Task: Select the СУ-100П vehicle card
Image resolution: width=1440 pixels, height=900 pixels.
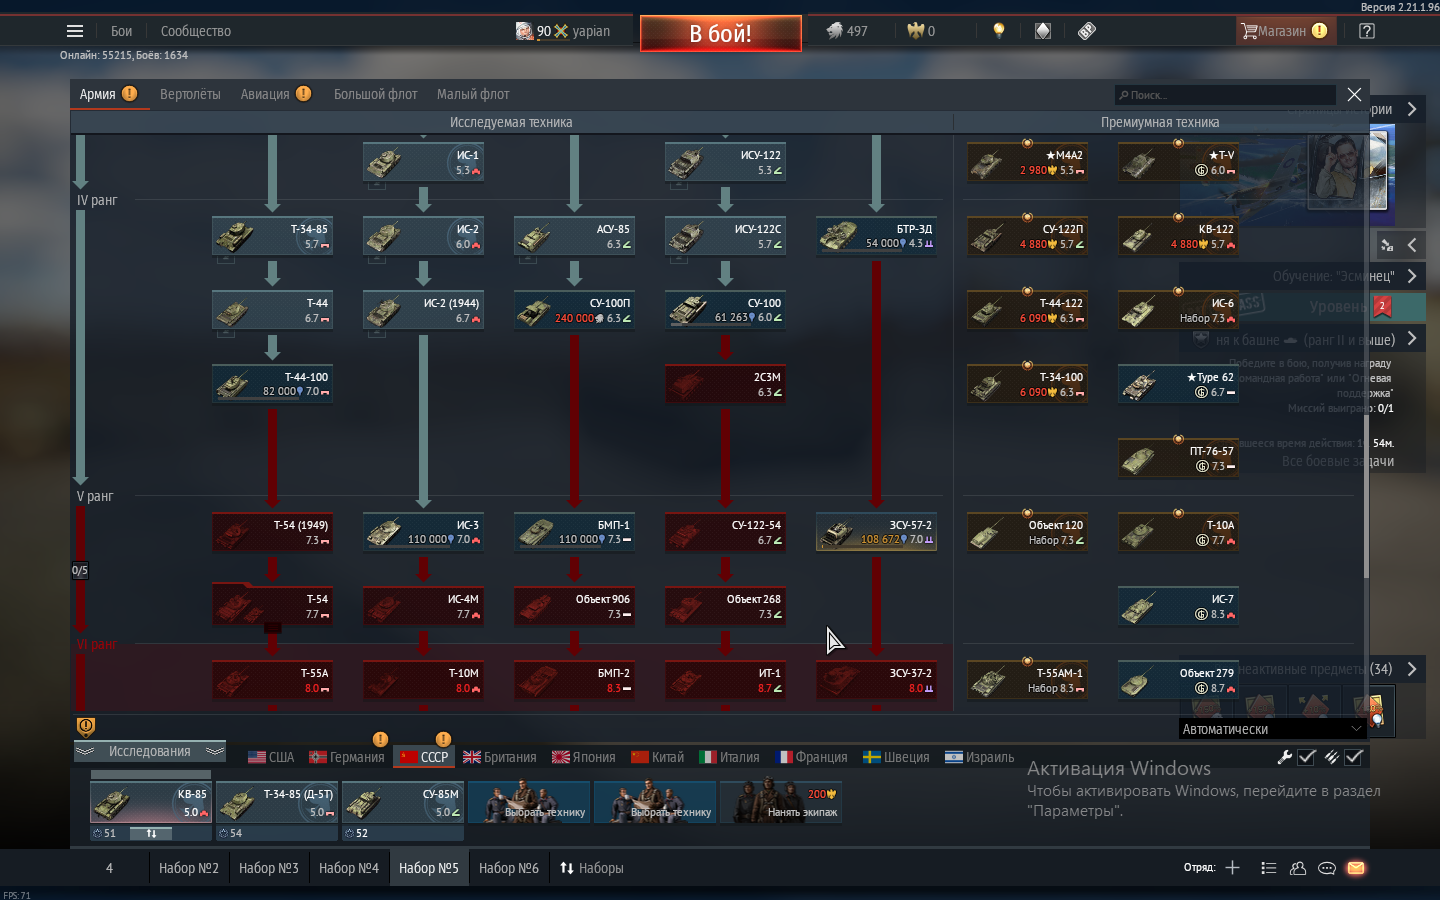Action: click(x=574, y=310)
